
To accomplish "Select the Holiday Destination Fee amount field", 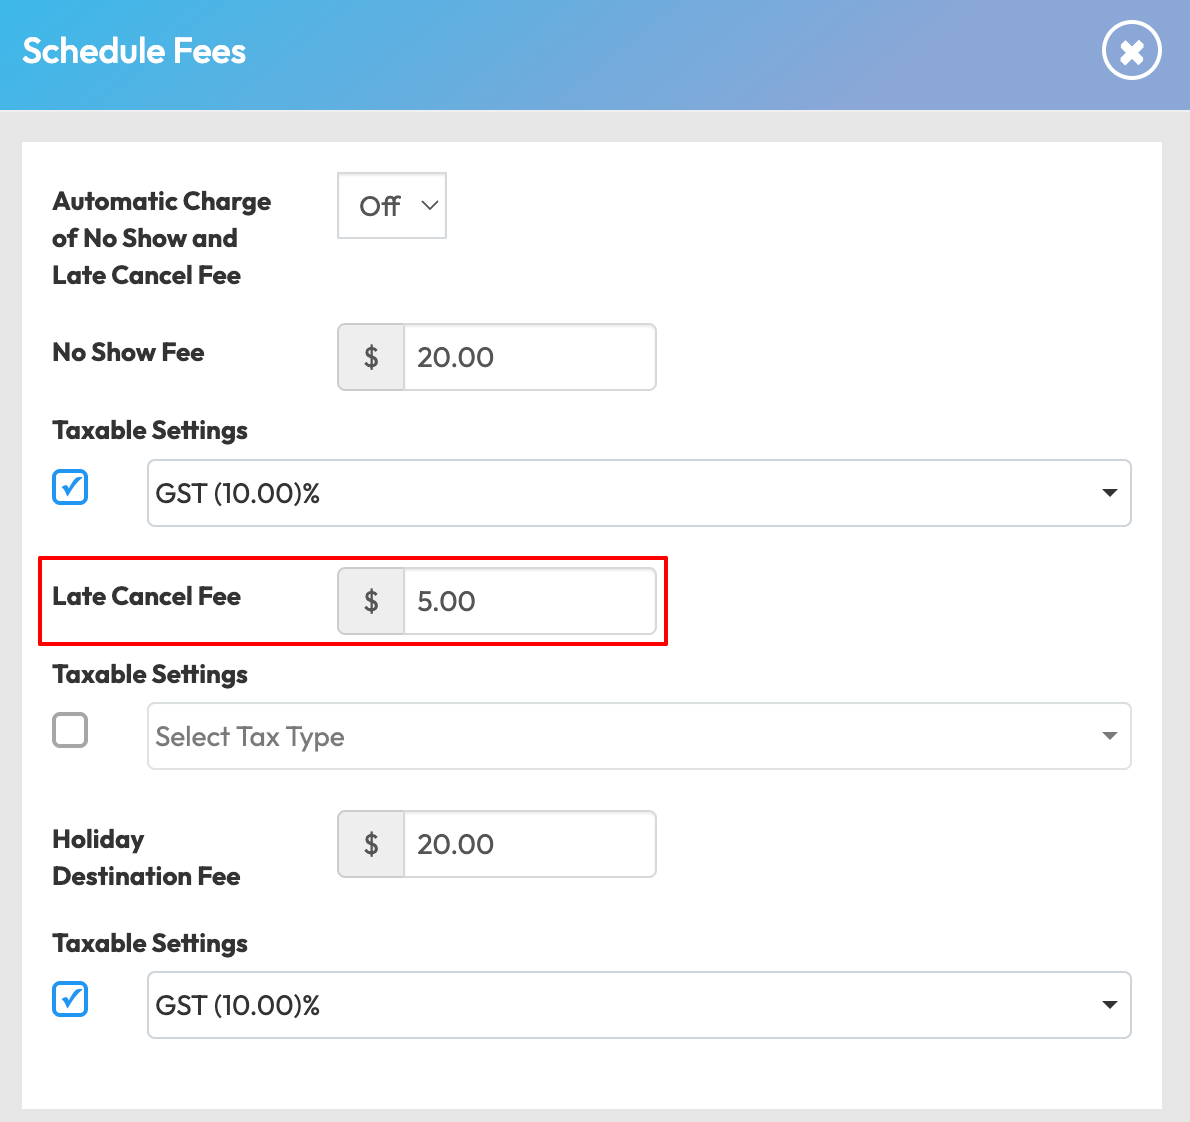I will coord(529,844).
